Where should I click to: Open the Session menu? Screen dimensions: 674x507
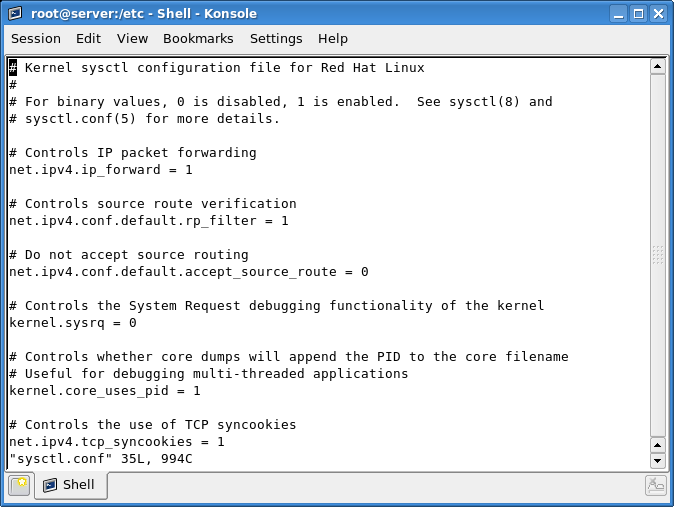tap(36, 39)
